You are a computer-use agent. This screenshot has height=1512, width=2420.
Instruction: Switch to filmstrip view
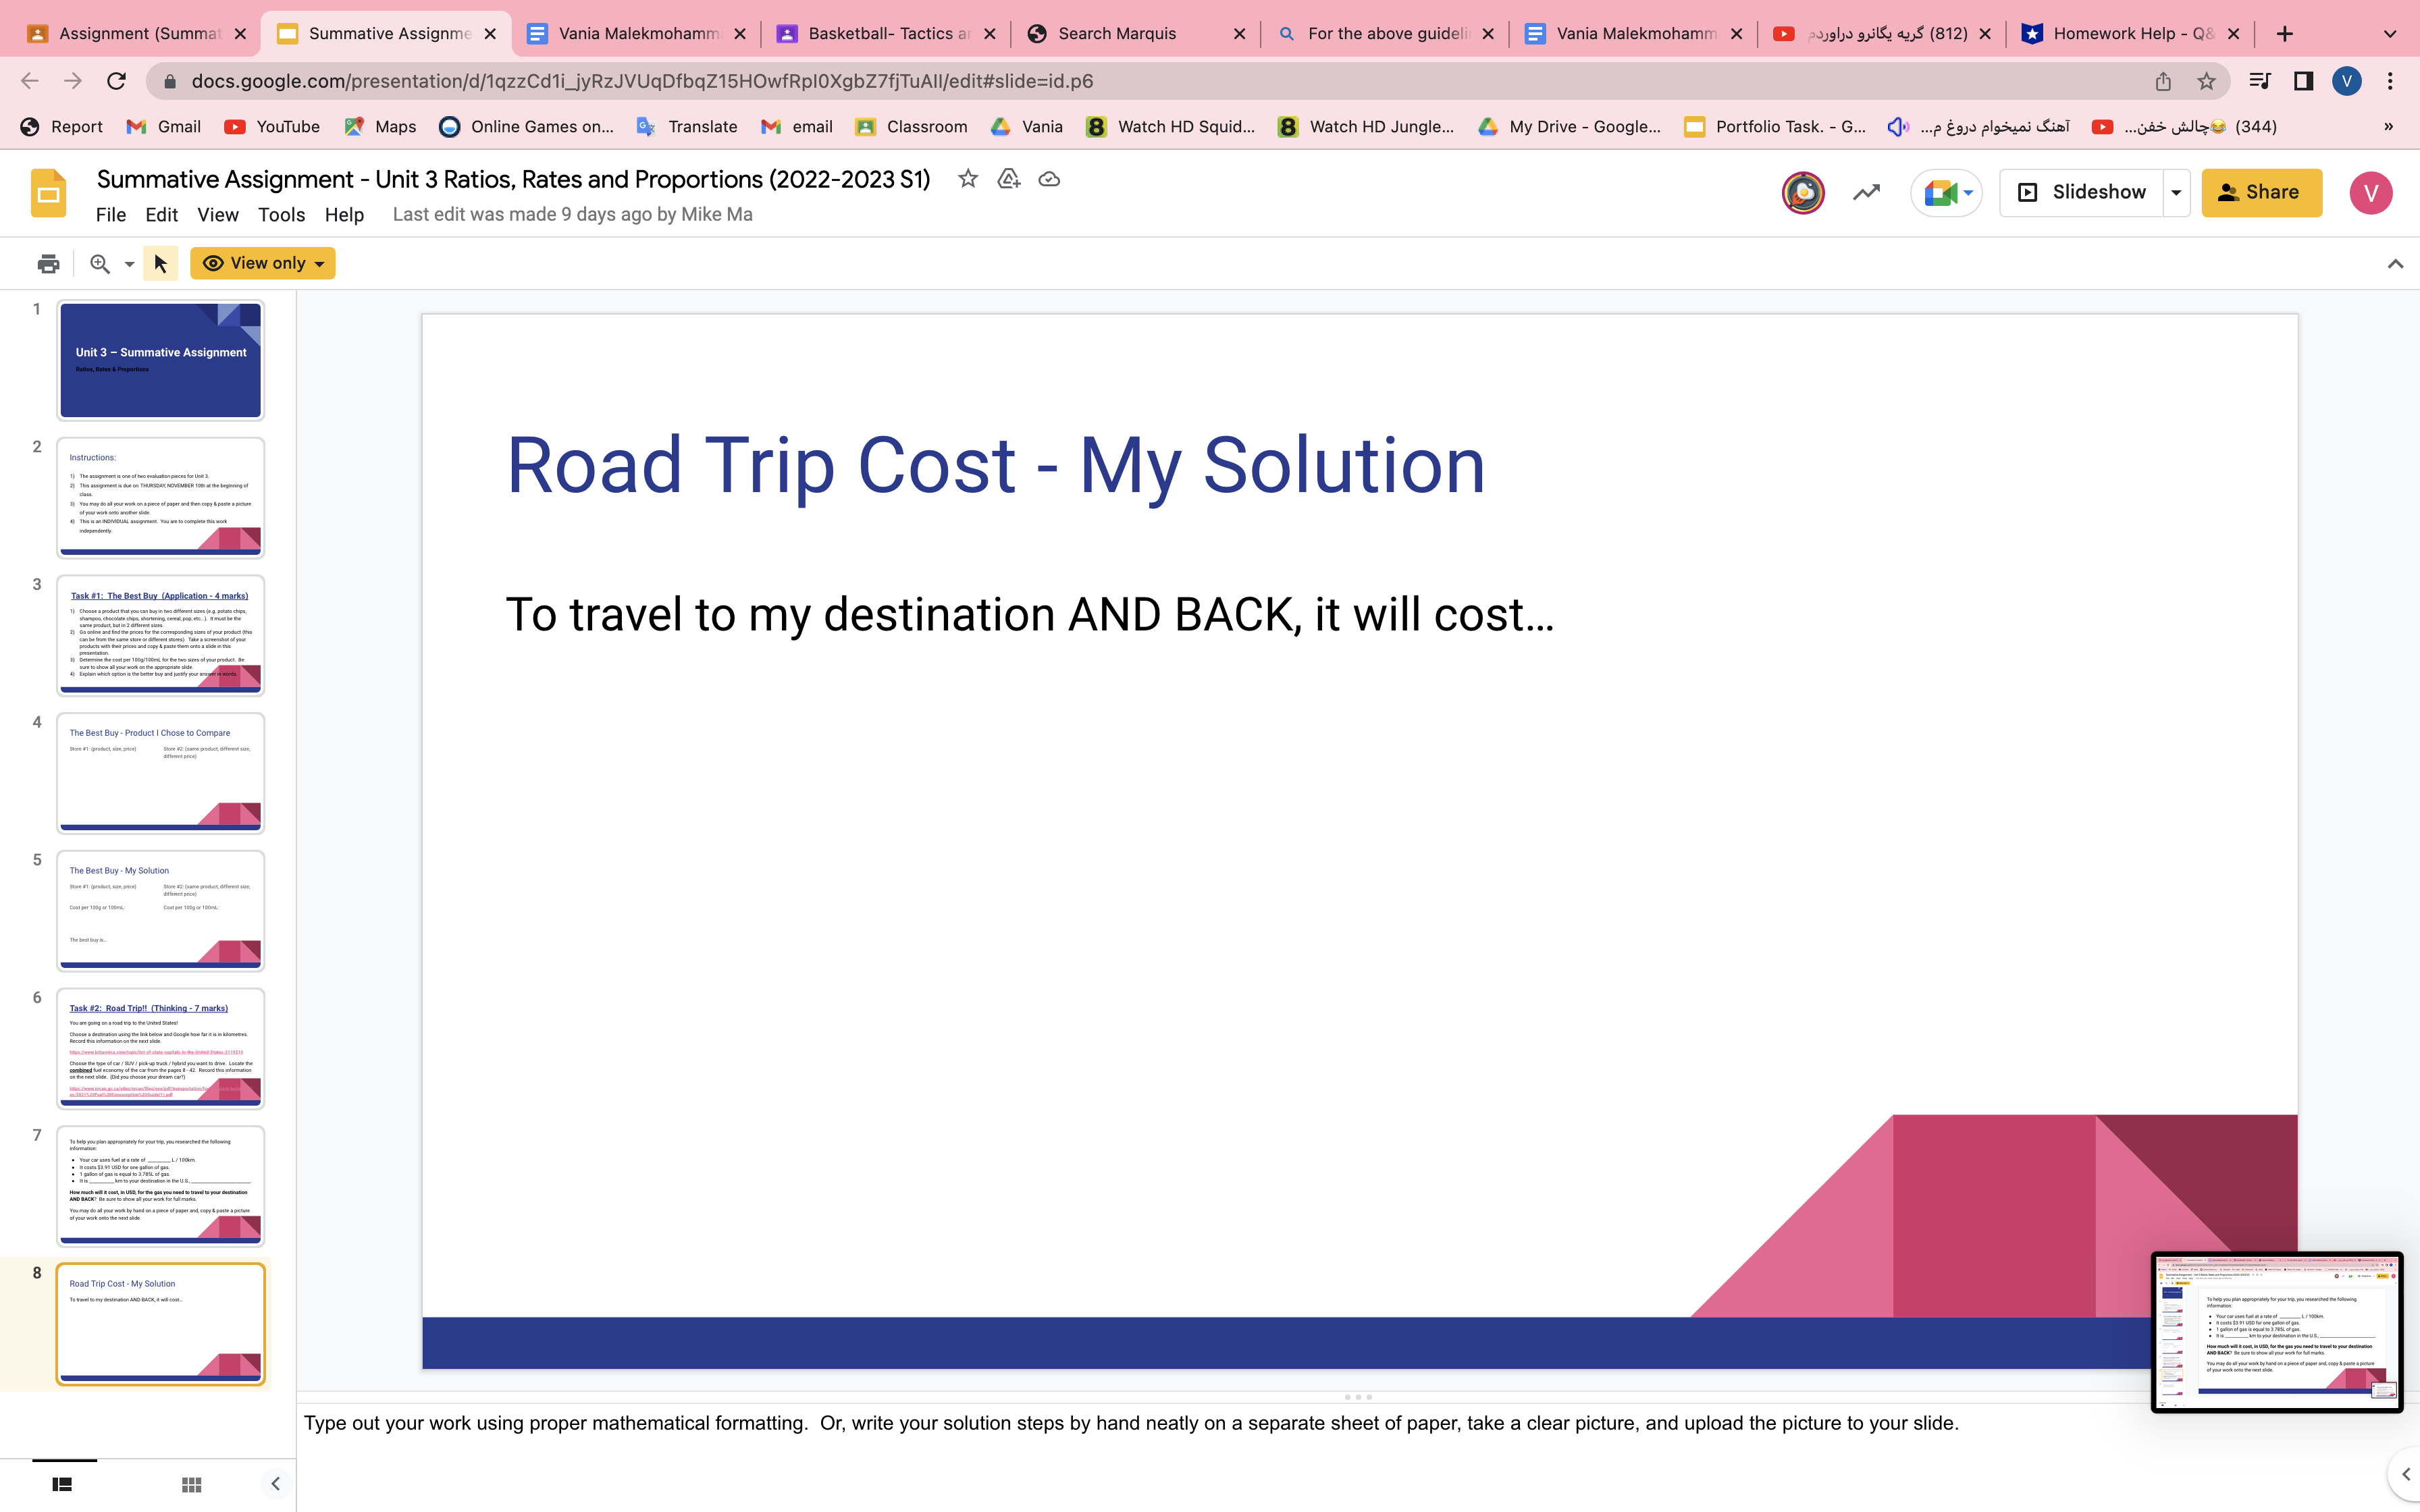[62, 1485]
